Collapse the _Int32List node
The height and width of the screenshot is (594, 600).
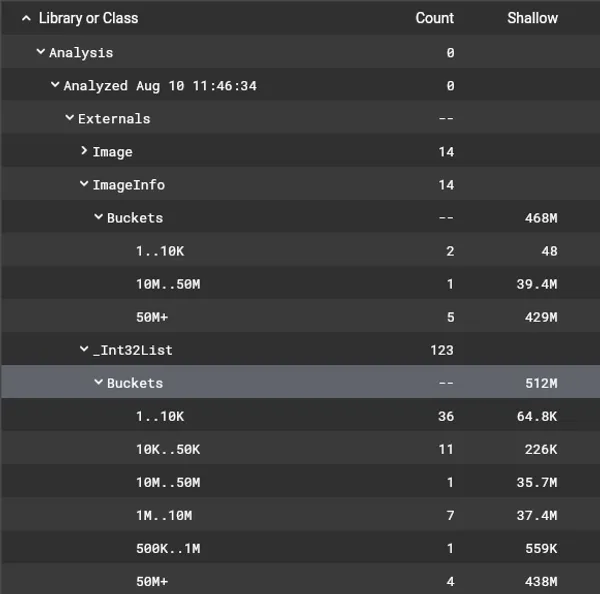[x=84, y=350]
